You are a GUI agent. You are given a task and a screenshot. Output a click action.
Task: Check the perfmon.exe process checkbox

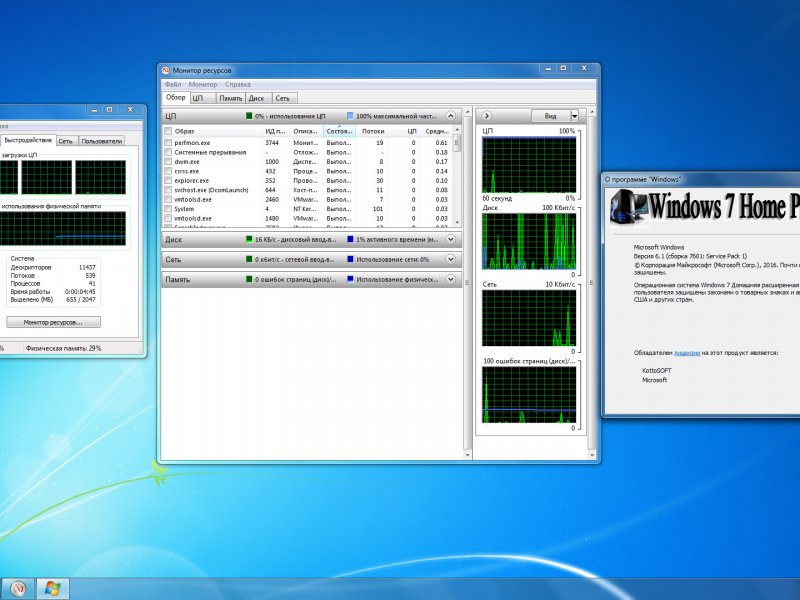pos(168,143)
